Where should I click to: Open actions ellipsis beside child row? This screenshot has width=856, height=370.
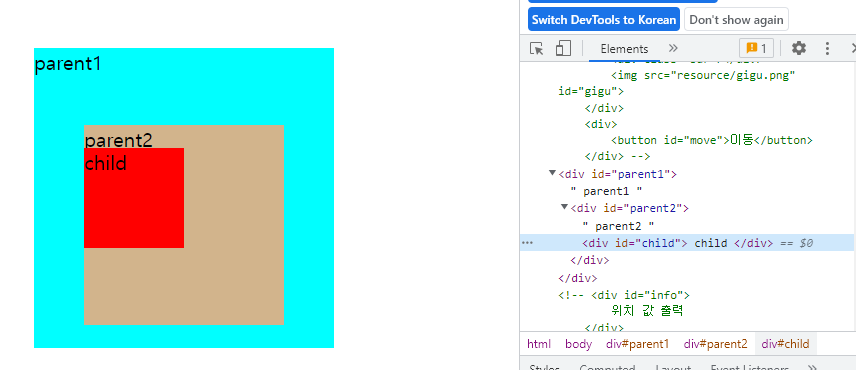coord(527,243)
